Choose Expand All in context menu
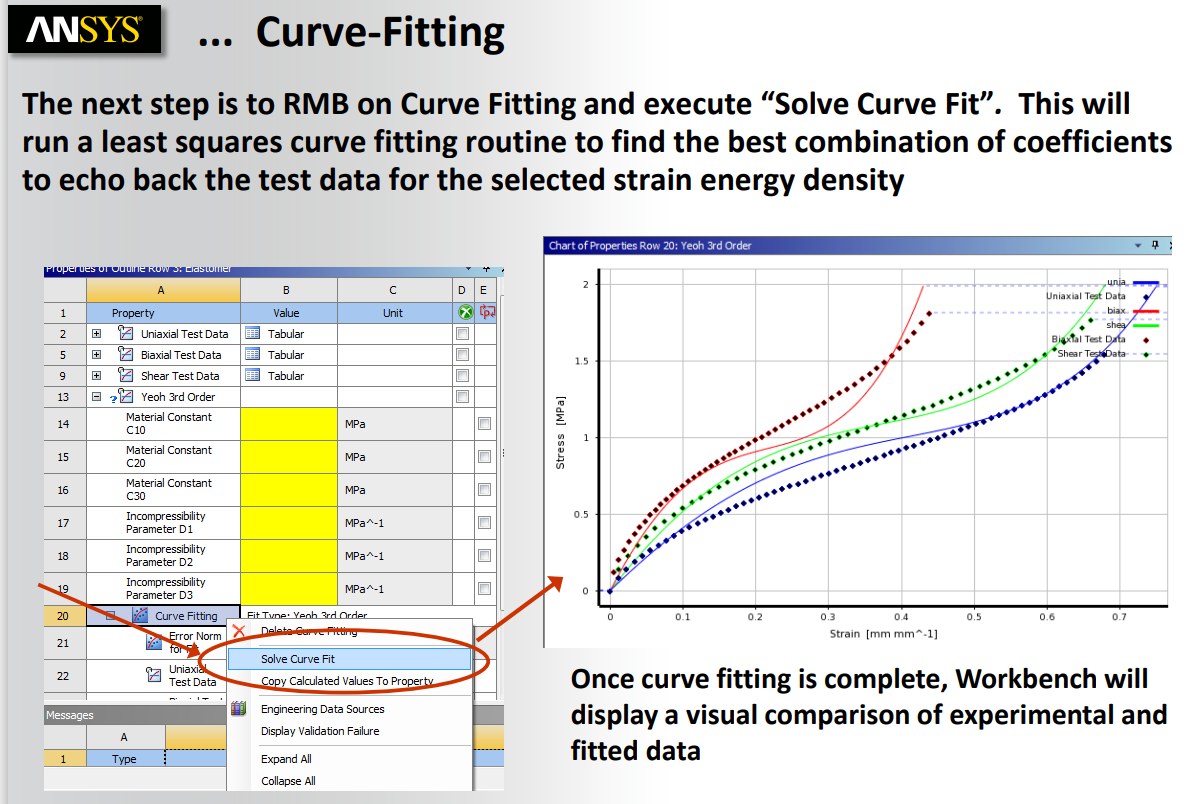The height and width of the screenshot is (804, 1203). (x=349, y=759)
